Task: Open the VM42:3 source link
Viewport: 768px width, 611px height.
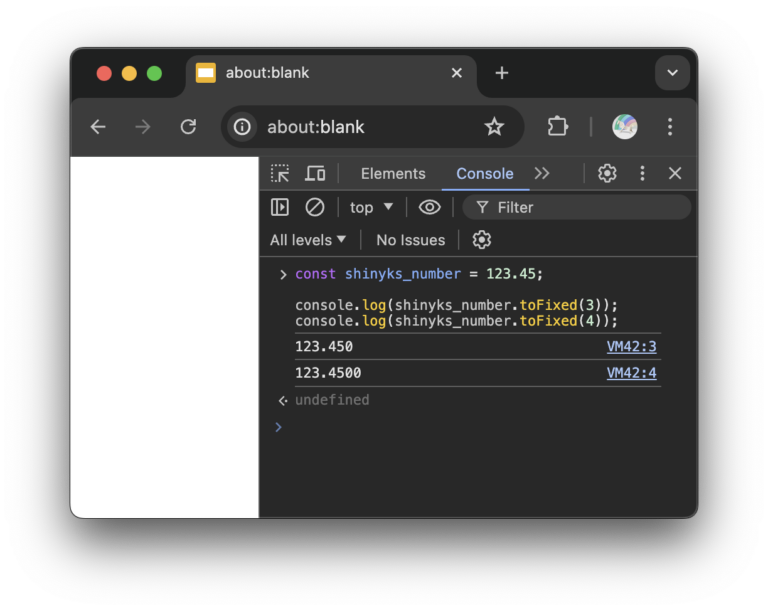Action: point(631,346)
